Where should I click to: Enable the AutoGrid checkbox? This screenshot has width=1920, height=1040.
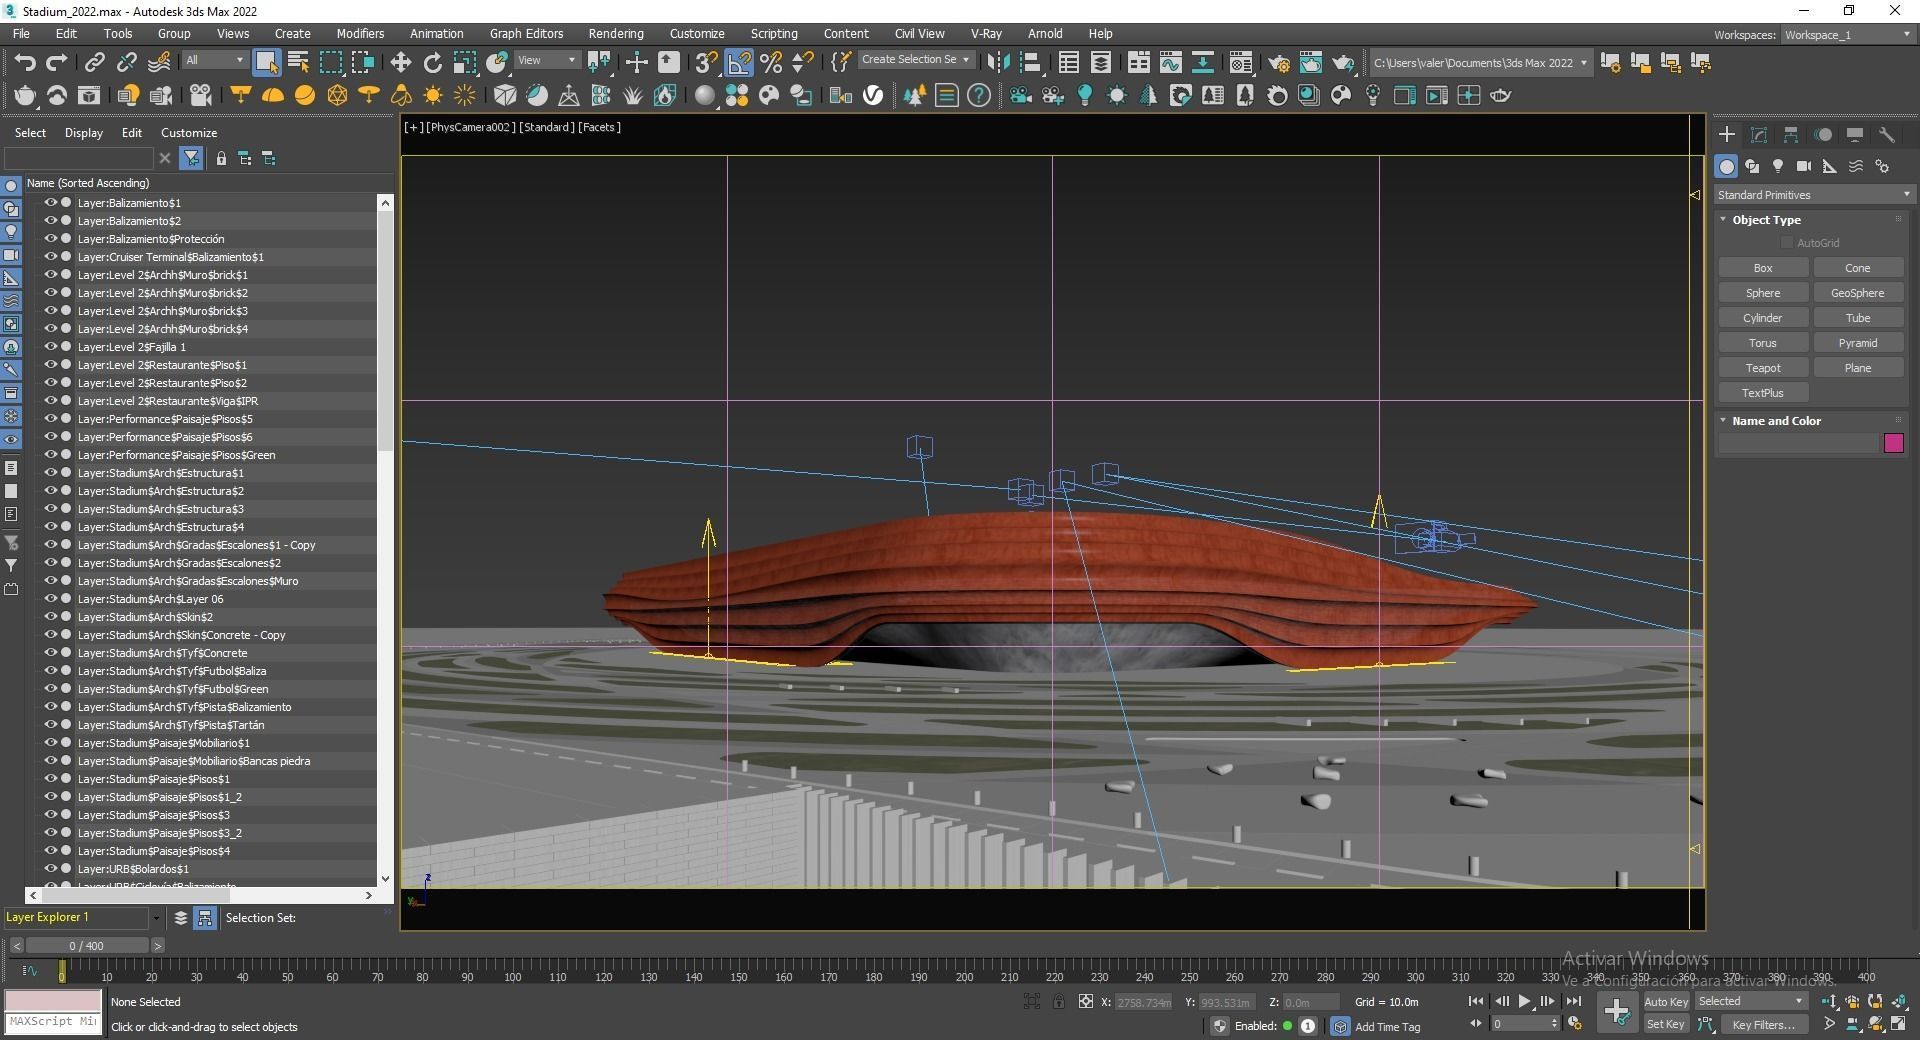click(1787, 243)
